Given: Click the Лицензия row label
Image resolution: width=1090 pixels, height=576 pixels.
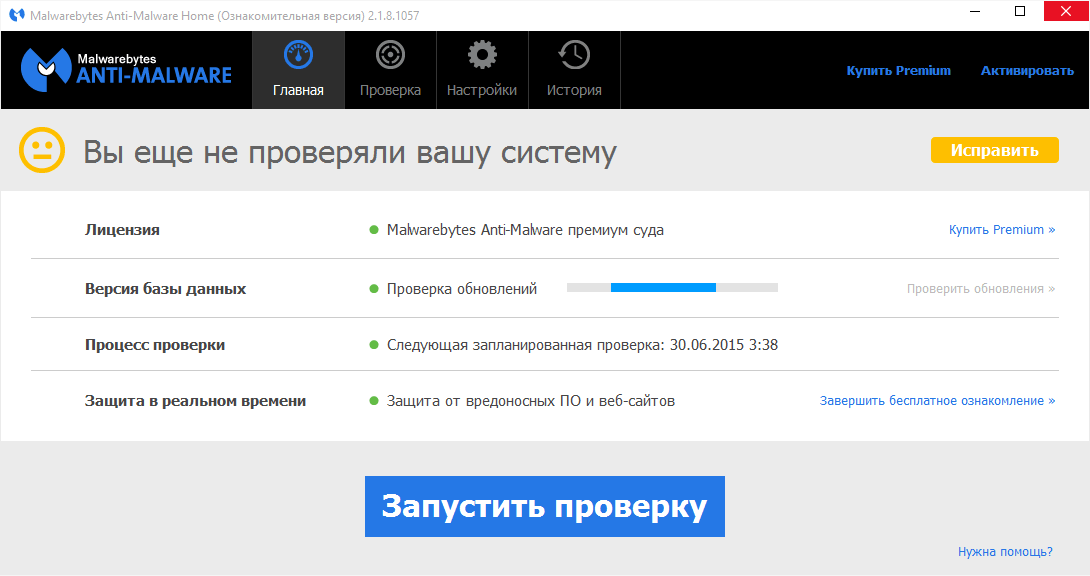Looking at the screenshot, I should [122, 230].
